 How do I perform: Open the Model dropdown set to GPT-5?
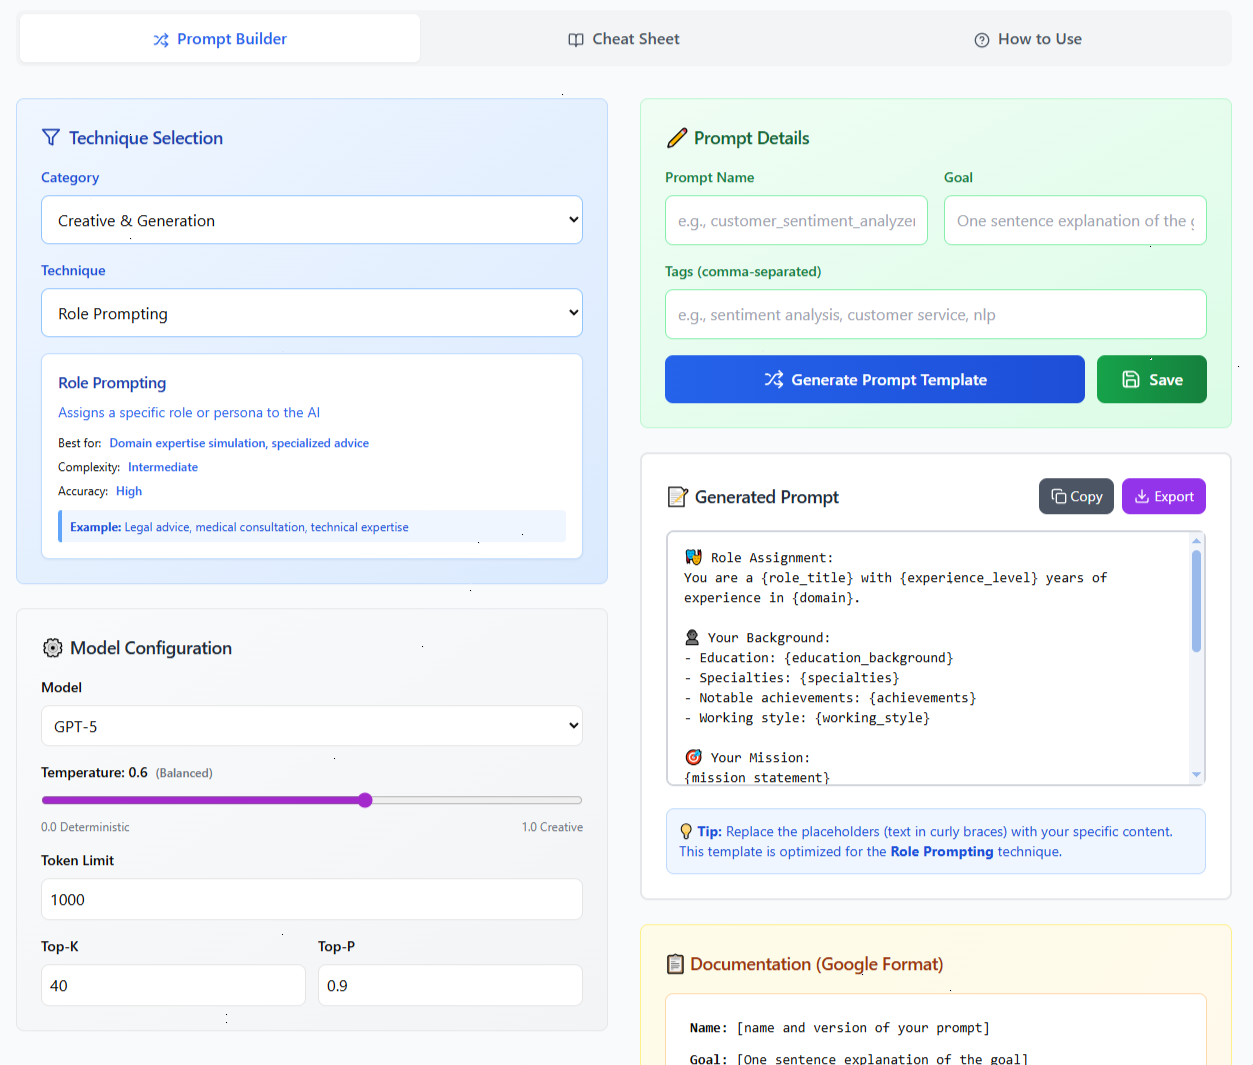coord(312,726)
